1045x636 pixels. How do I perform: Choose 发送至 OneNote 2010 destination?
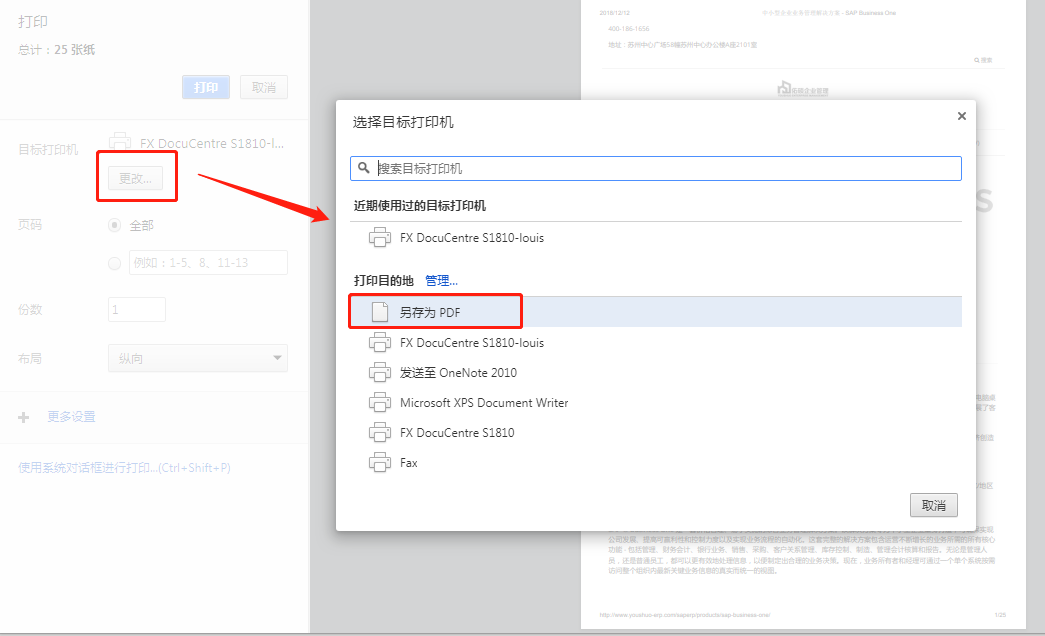pos(656,372)
